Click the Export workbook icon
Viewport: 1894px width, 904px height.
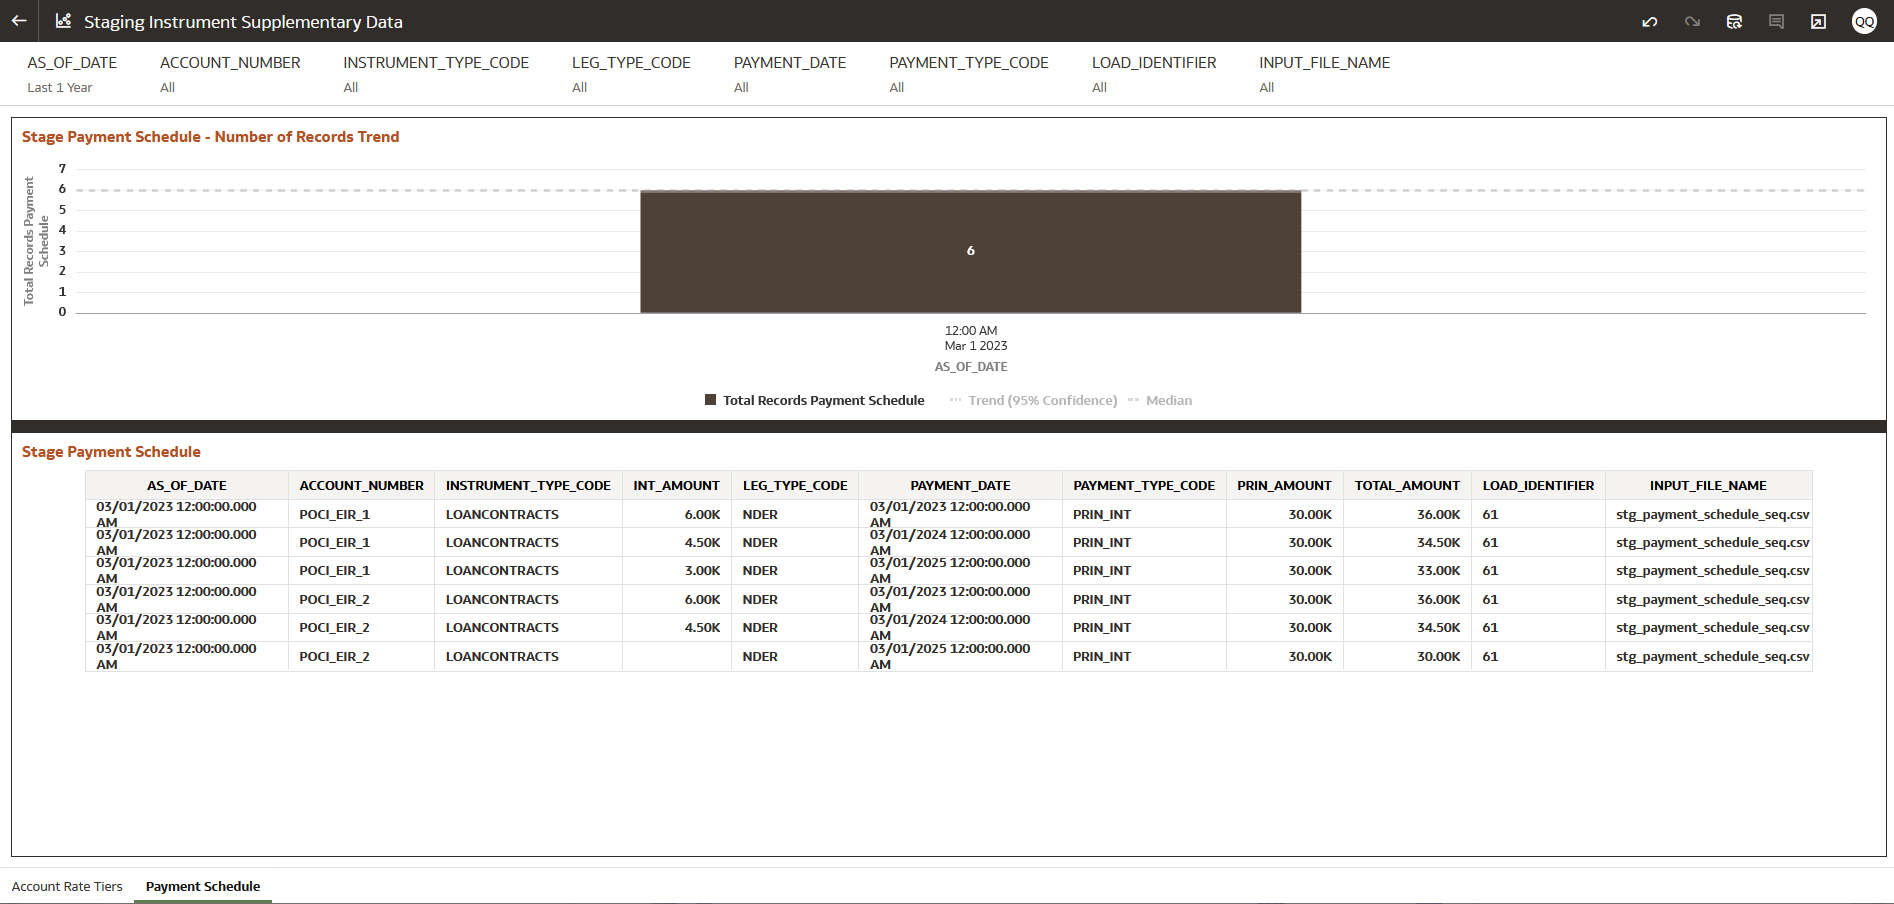[1818, 21]
